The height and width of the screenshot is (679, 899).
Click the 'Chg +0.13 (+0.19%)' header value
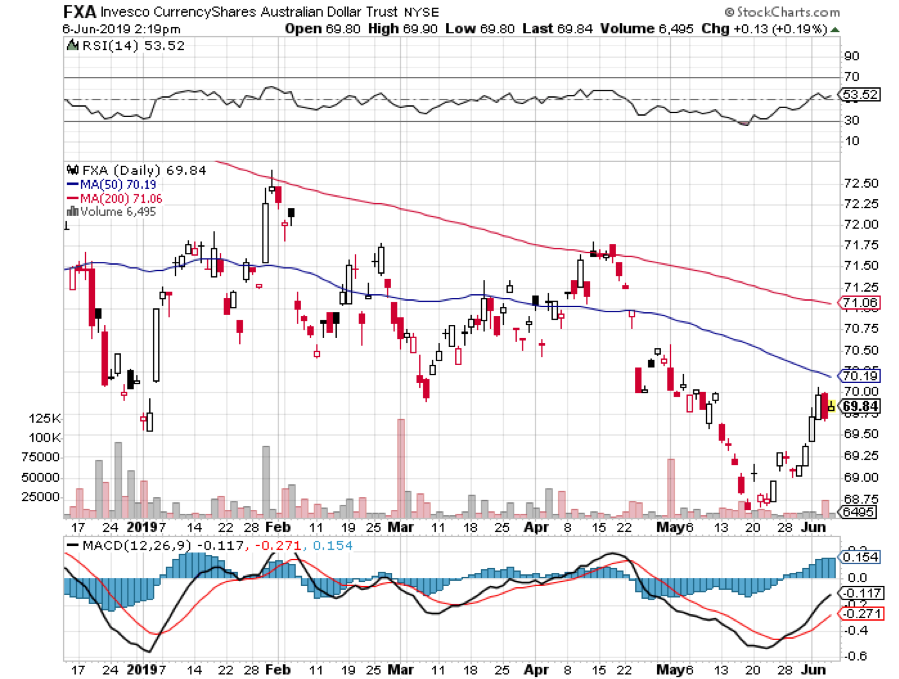pyautogui.click(x=764, y=29)
